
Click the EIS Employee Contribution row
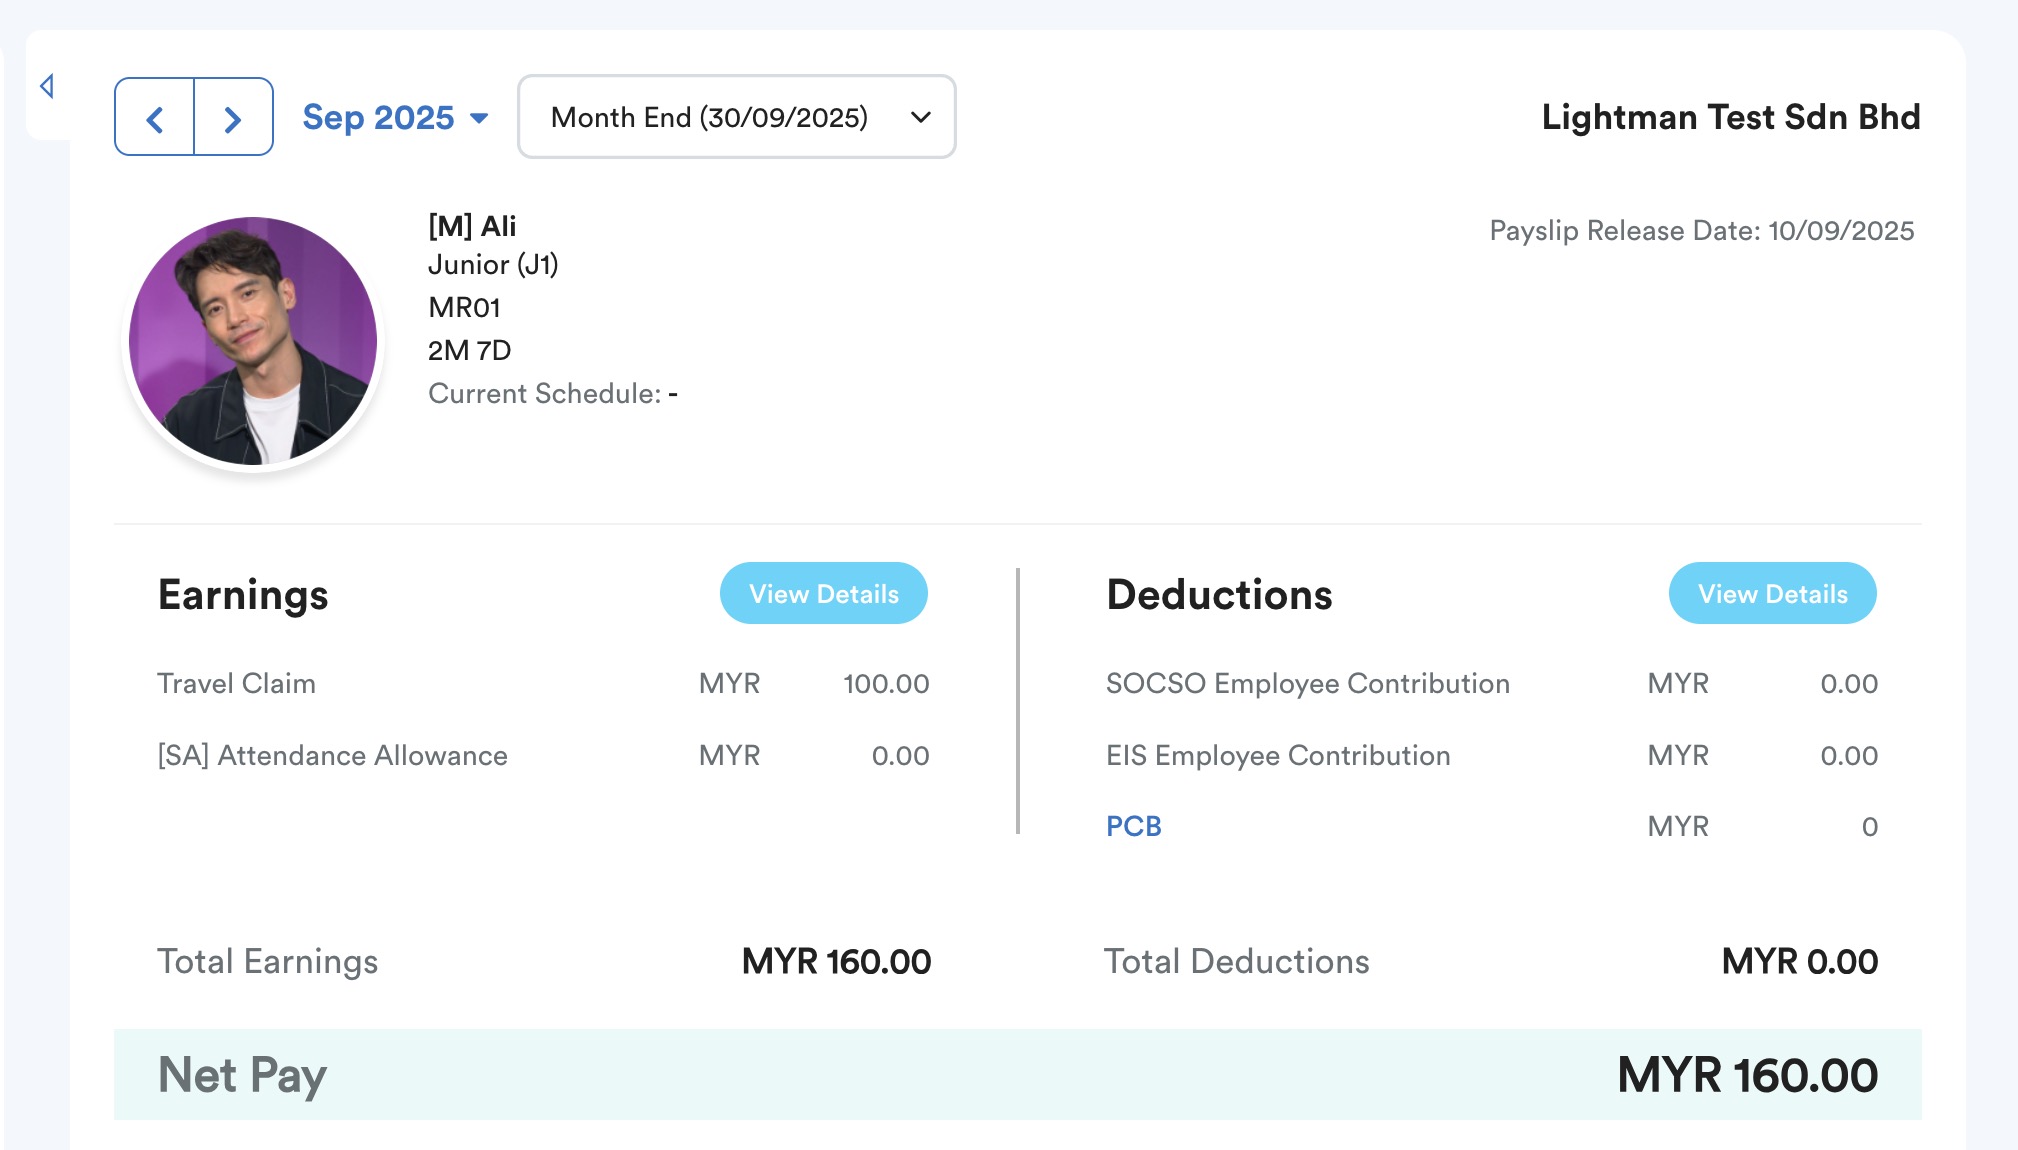tap(1277, 755)
